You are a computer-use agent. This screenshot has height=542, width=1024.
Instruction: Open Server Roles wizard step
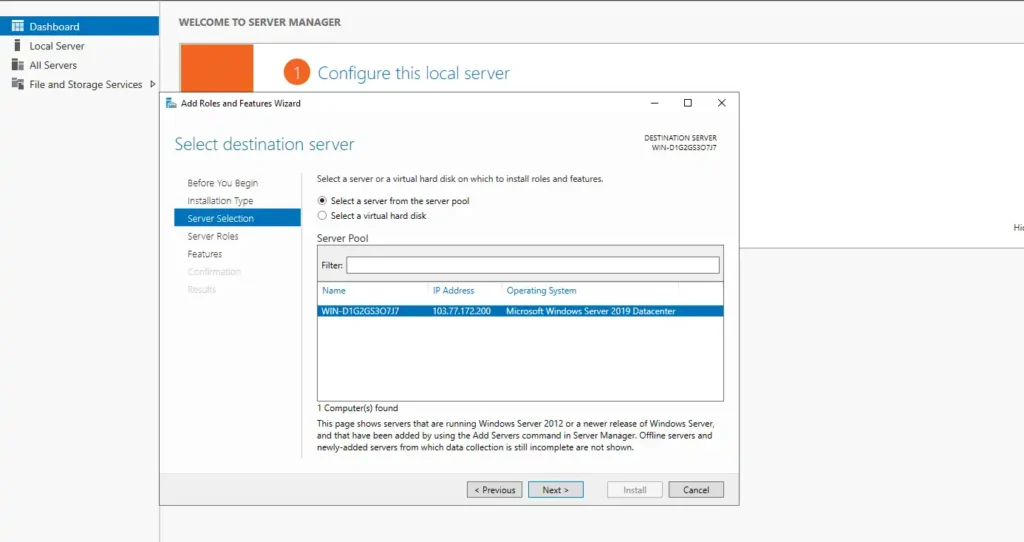coord(213,236)
